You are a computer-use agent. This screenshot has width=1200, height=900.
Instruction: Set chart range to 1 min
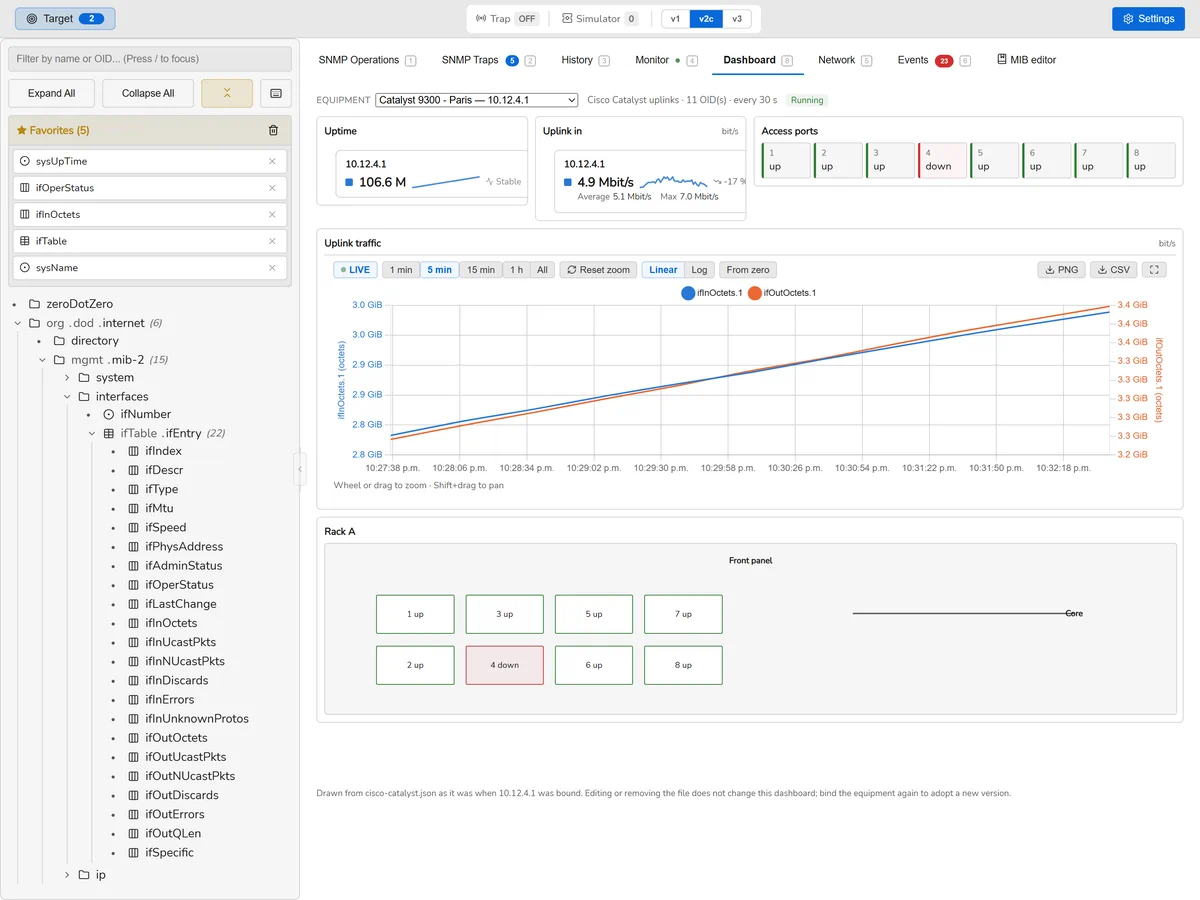(401, 270)
